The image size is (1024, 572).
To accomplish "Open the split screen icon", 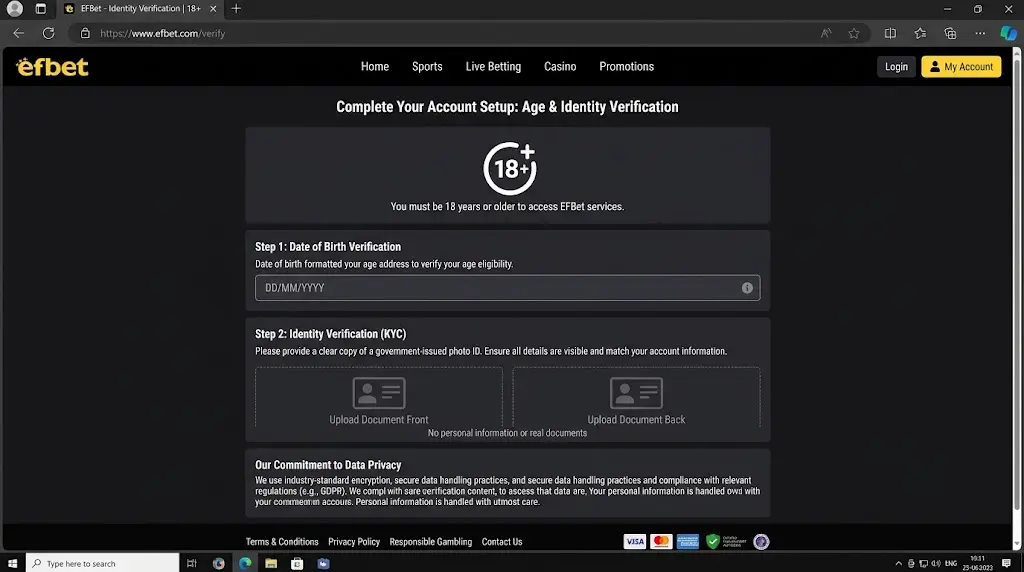I will [x=890, y=33].
